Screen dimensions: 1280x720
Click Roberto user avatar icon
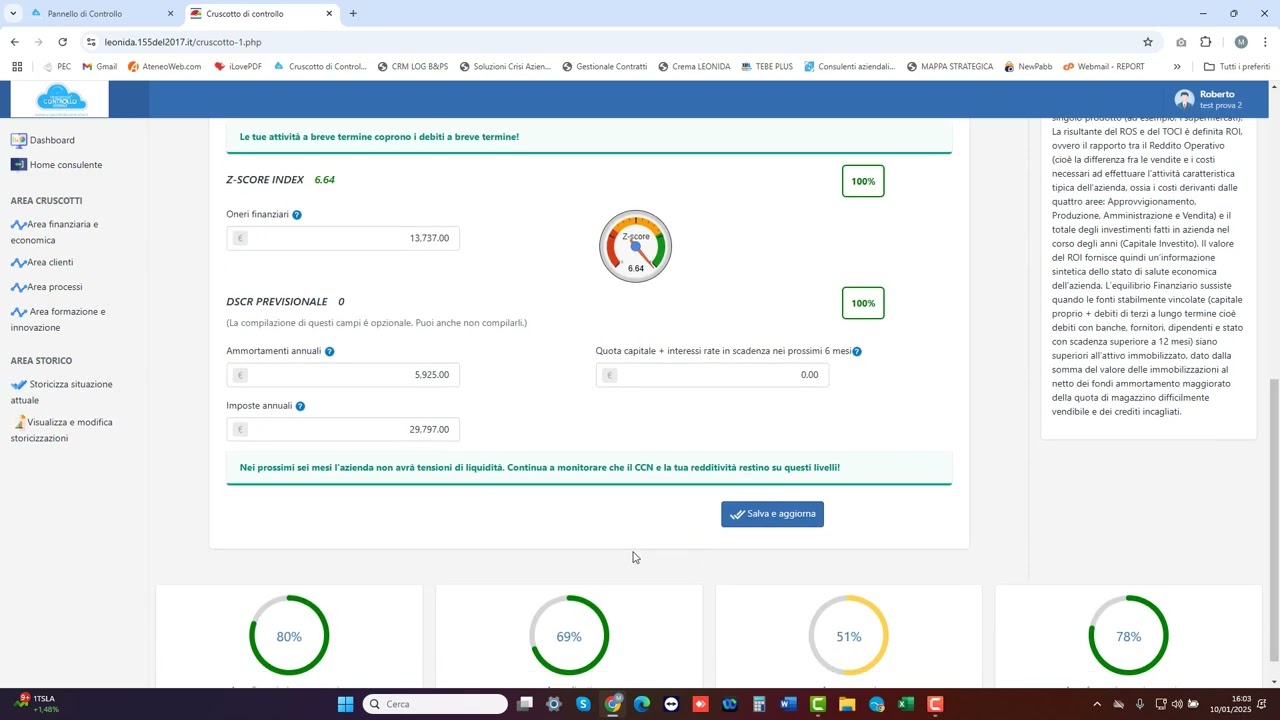1184,99
